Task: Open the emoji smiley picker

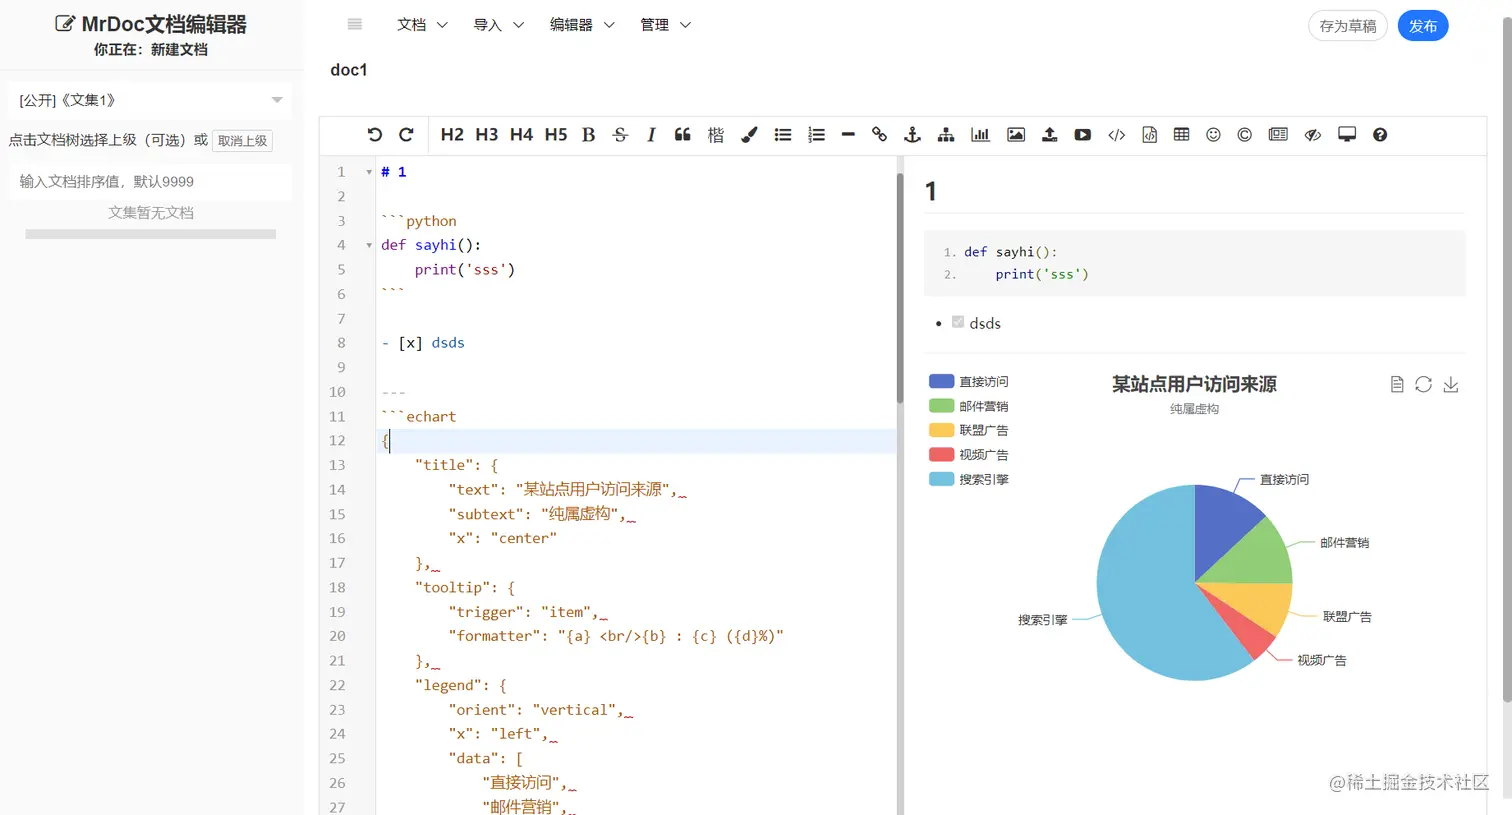Action: coord(1213,135)
